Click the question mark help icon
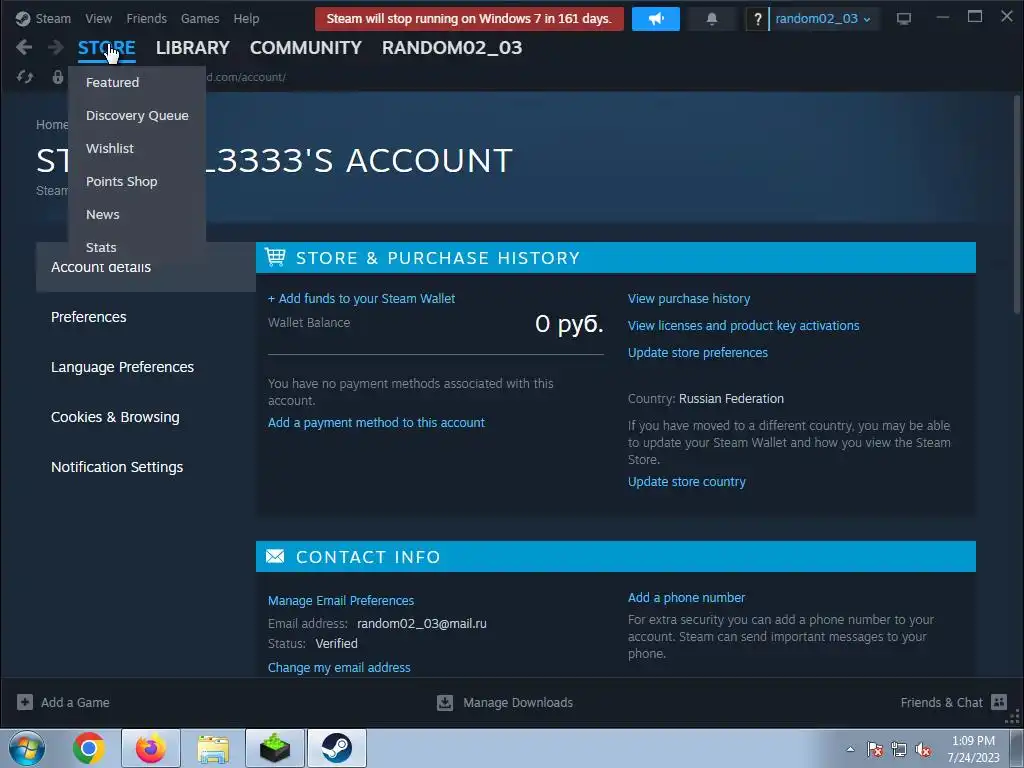 (758, 19)
